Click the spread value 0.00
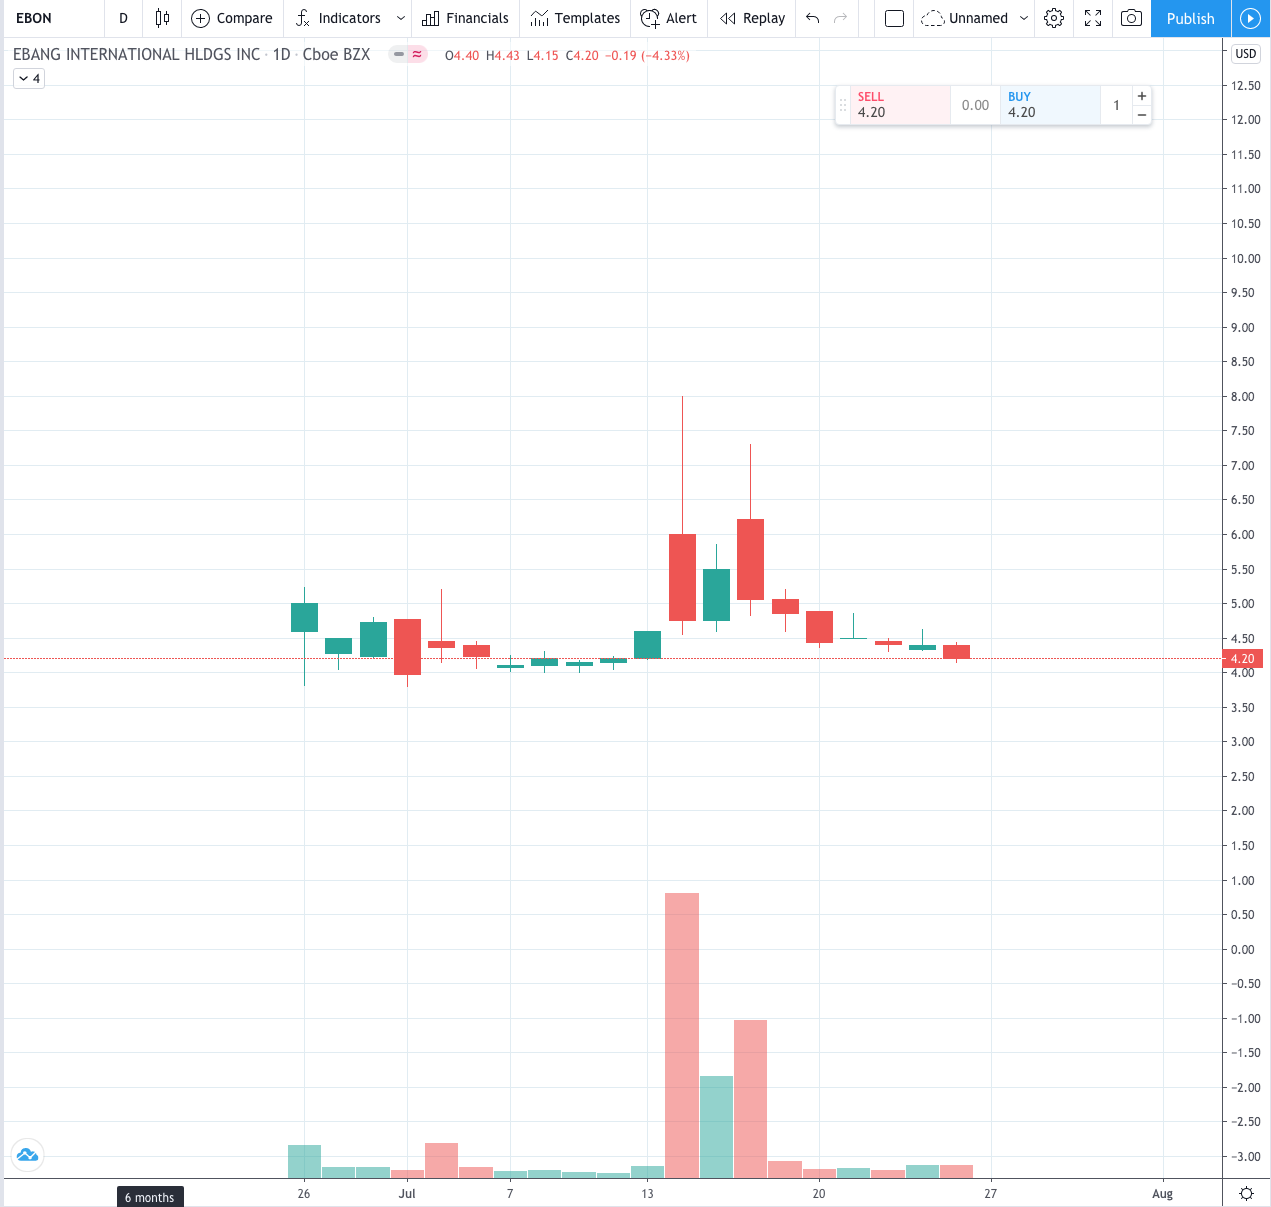Image resolution: width=1271 pixels, height=1207 pixels. point(975,105)
